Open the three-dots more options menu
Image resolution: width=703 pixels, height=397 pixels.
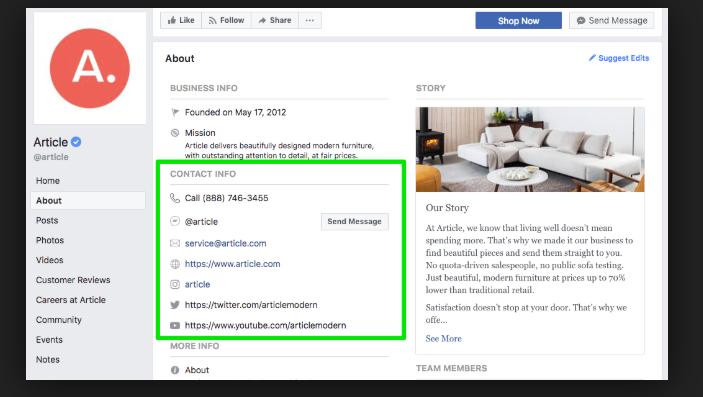tap(310, 20)
